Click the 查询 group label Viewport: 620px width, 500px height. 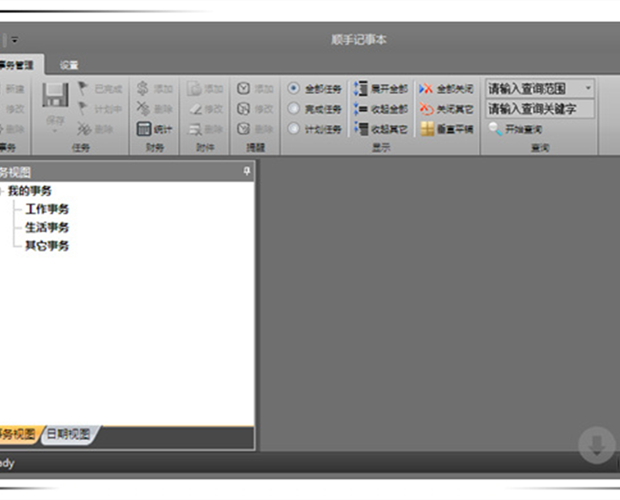540,148
